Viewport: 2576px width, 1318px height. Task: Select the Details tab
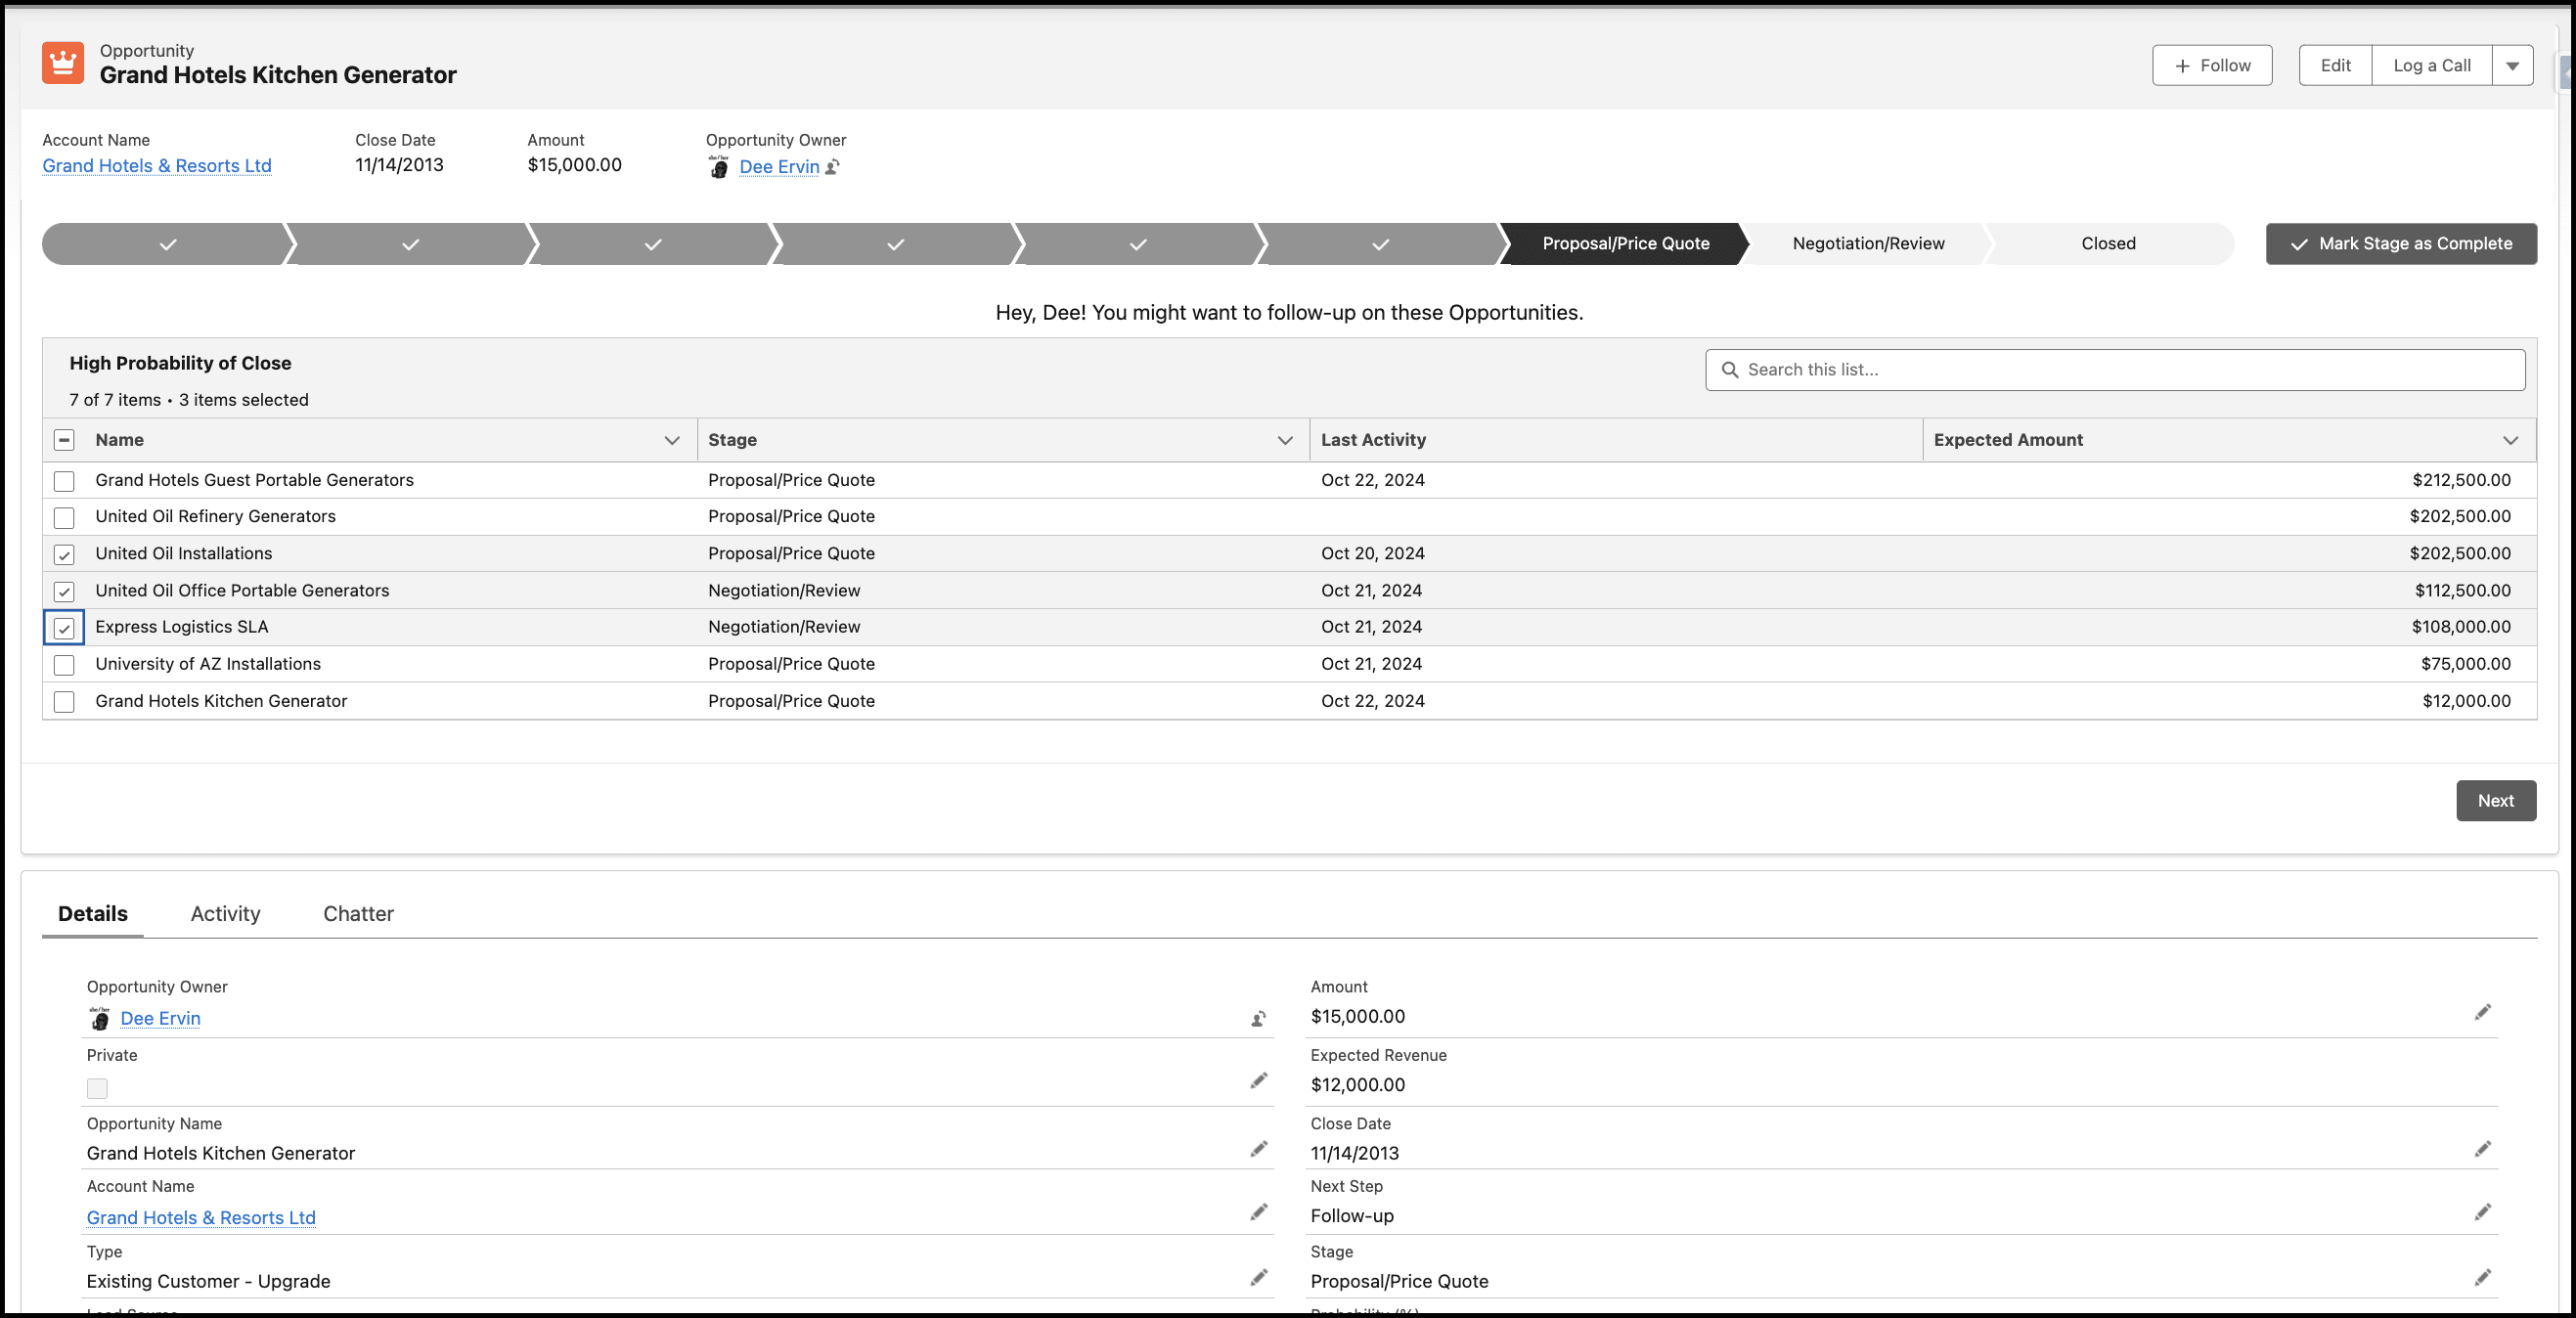tap(93, 913)
